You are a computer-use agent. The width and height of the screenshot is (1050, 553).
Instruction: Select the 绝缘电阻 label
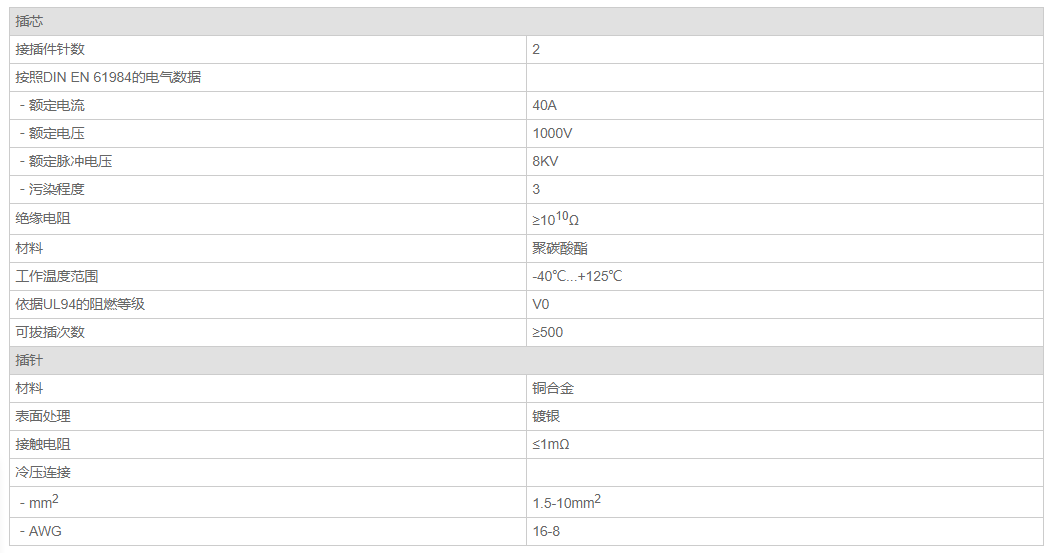(x=43, y=219)
